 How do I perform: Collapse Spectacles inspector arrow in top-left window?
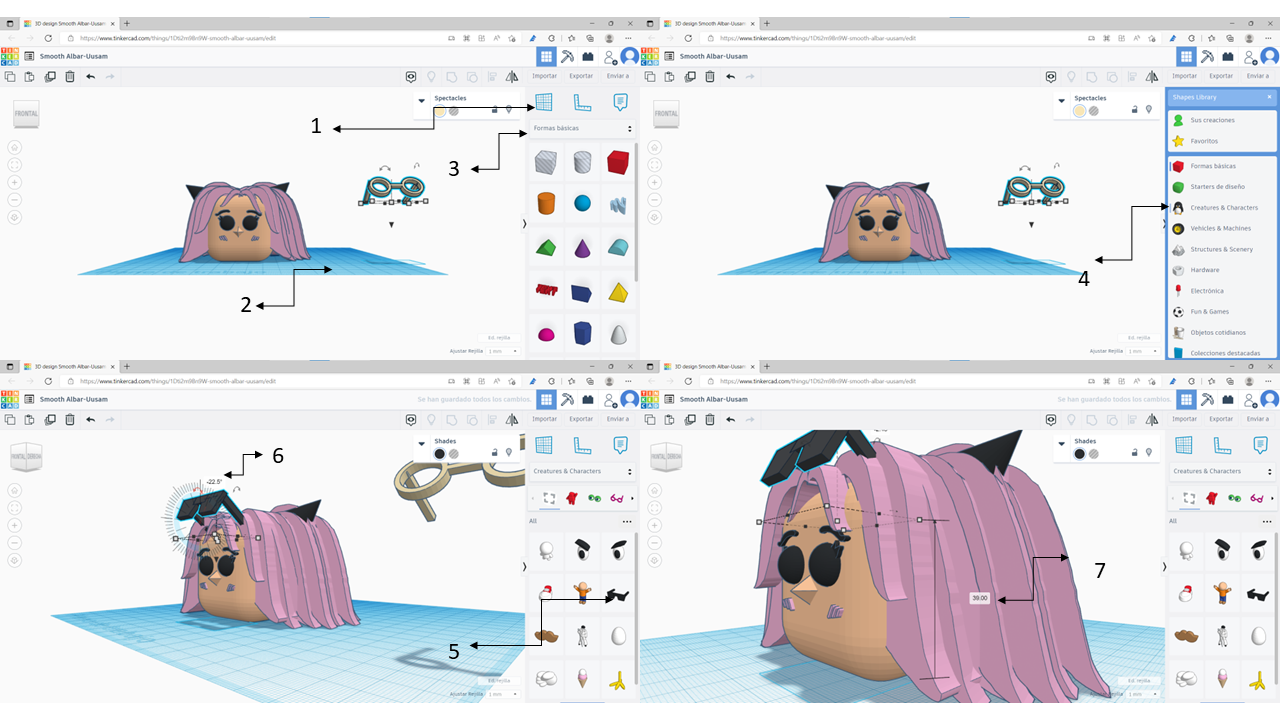[422, 100]
